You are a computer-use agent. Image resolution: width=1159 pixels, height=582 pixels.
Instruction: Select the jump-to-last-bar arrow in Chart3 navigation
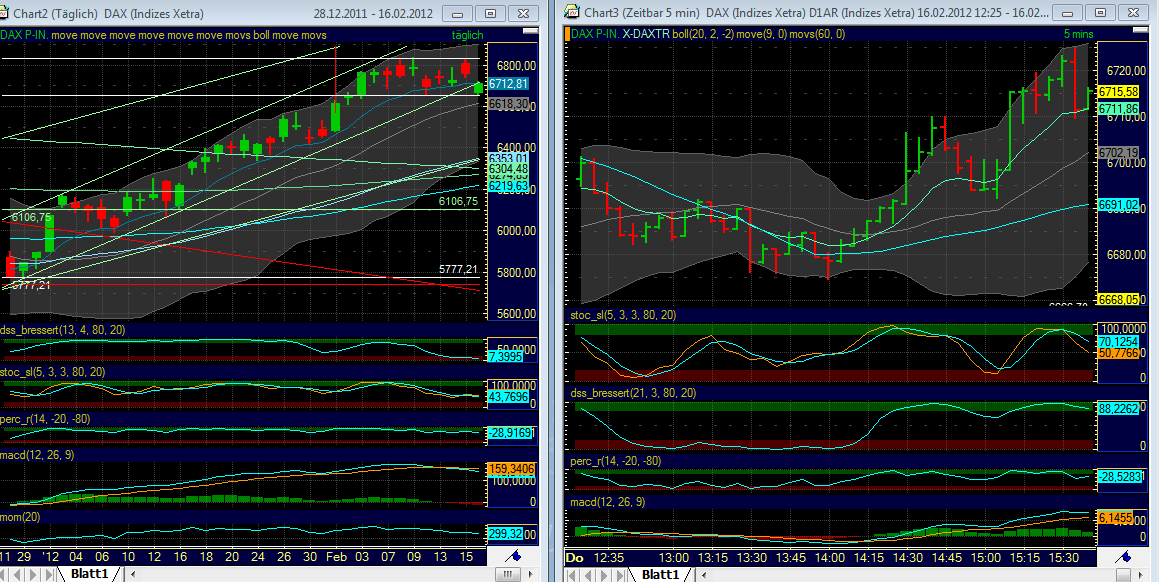click(619, 575)
